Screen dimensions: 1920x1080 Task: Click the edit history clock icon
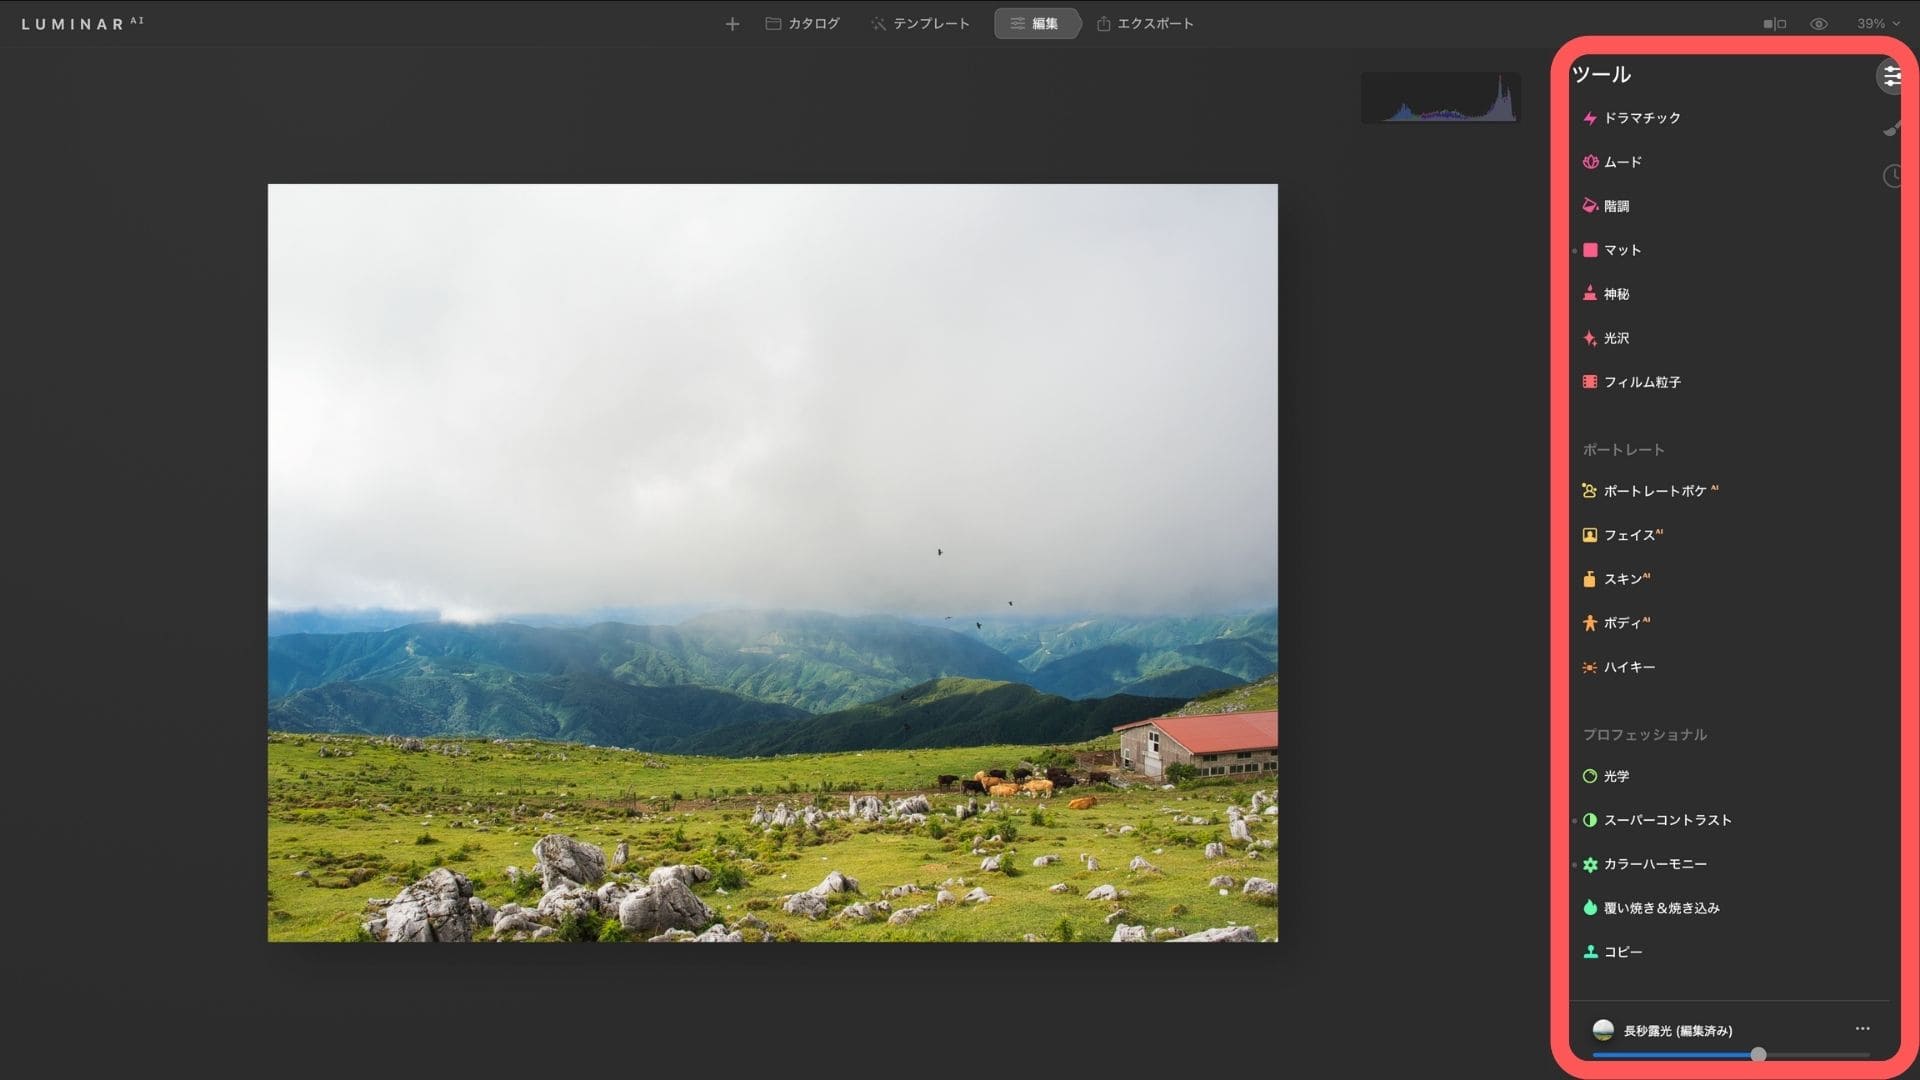click(x=1891, y=177)
